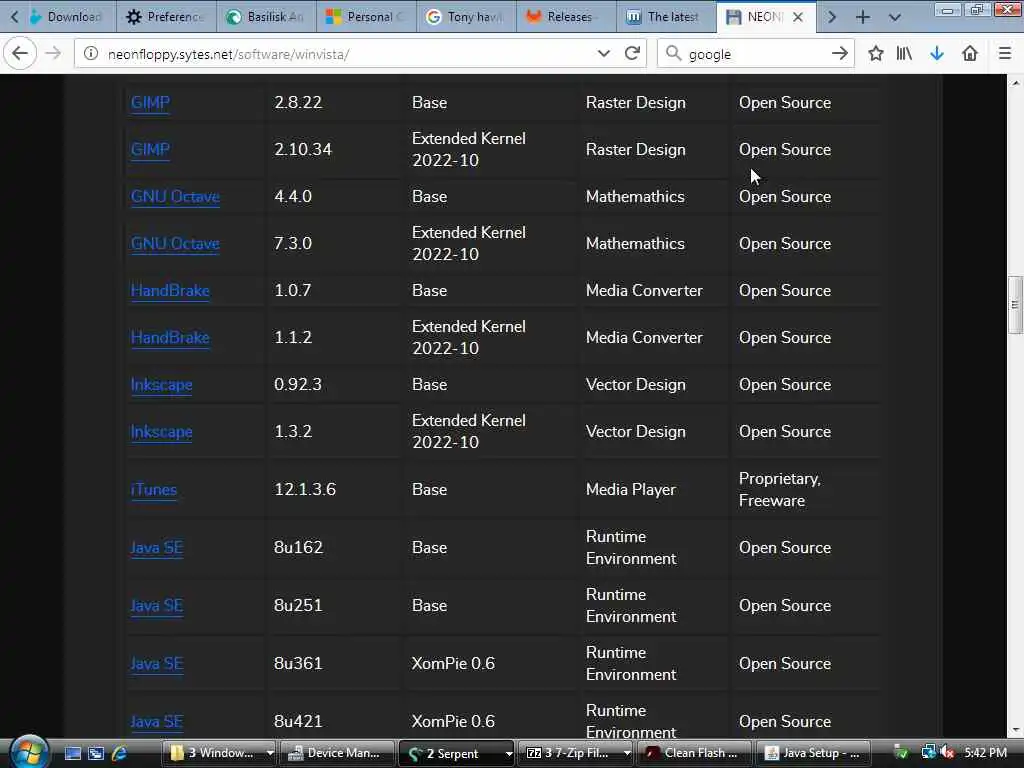This screenshot has height=768, width=1024.
Task: Switch to the Personal tab
Action: (366, 17)
